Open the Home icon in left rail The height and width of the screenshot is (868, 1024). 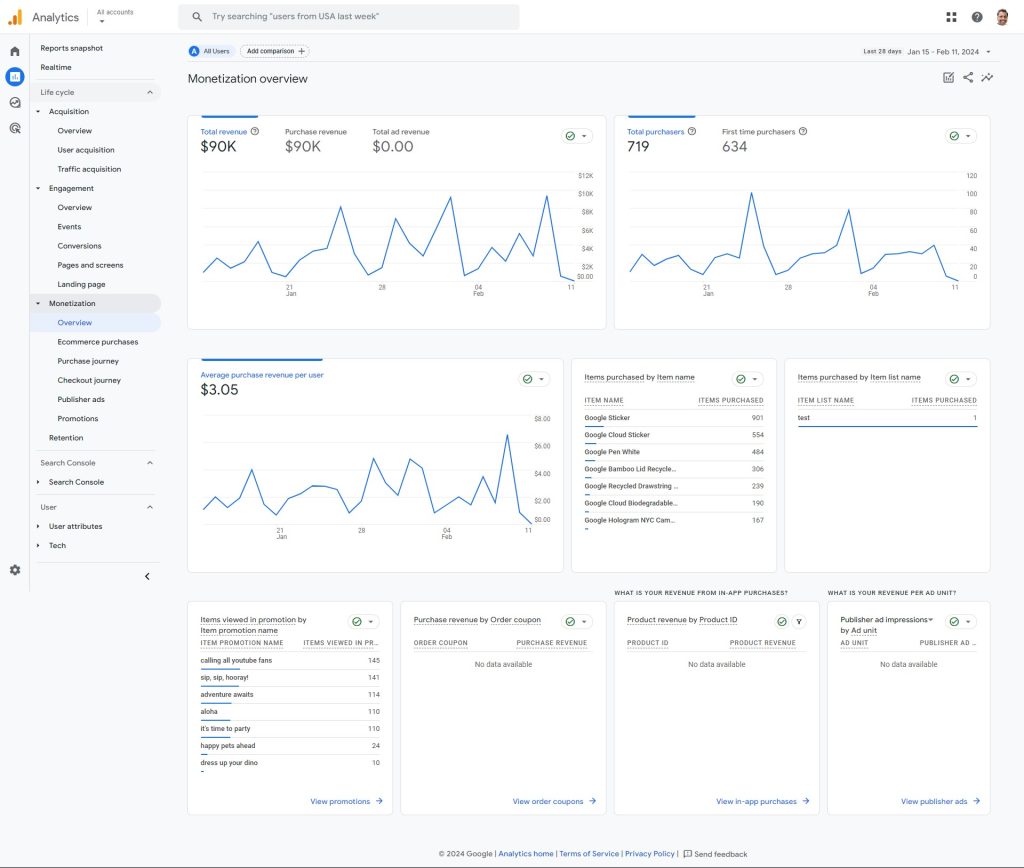pos(14,51)
